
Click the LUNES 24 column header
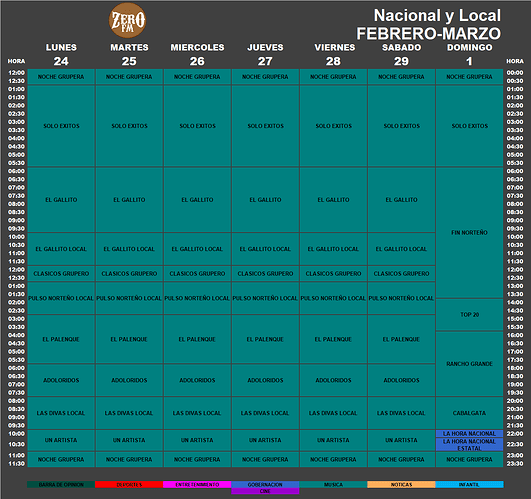point(61,54)
